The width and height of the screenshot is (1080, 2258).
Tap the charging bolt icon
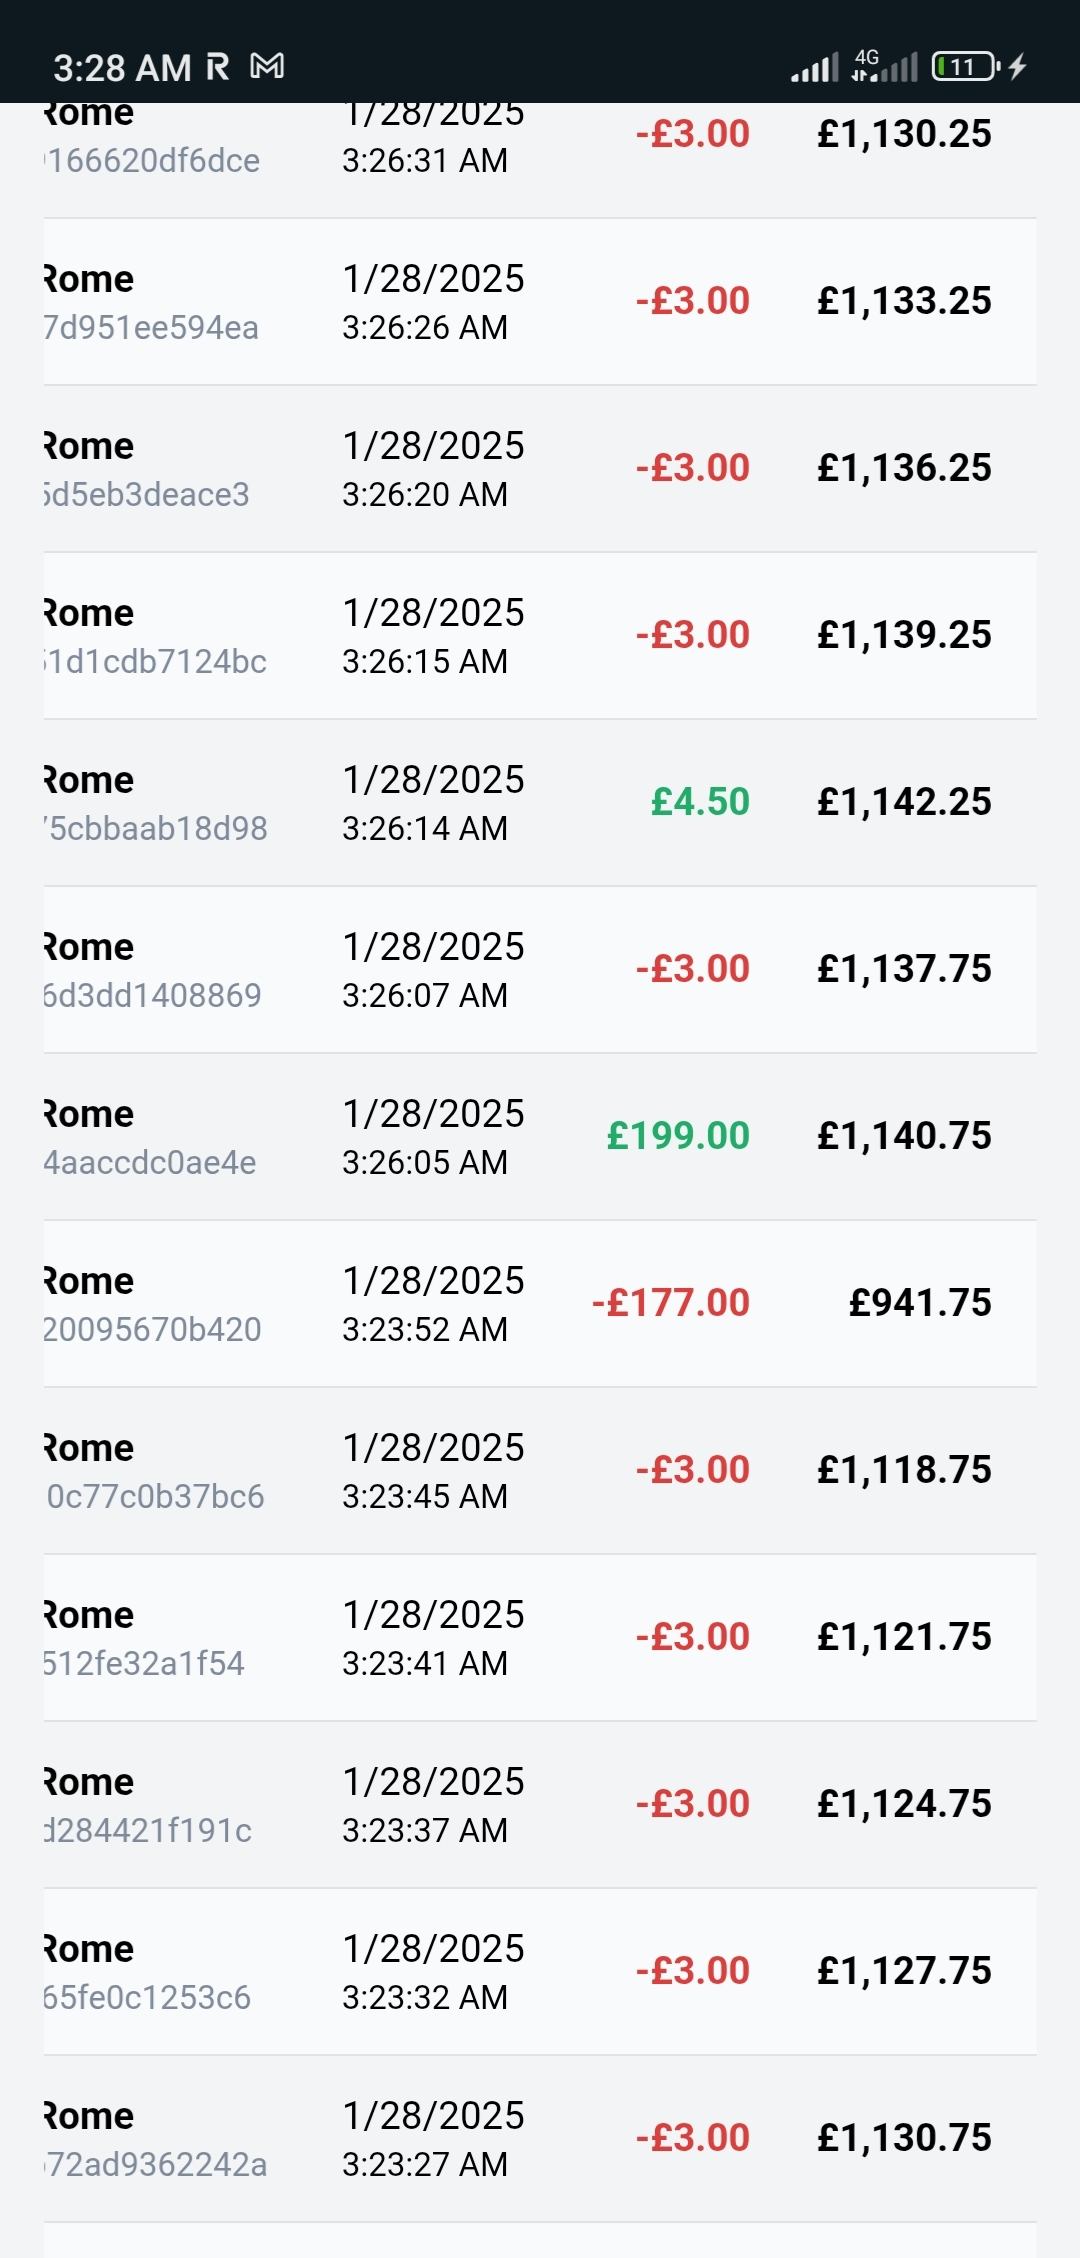tap(1018, 67)
